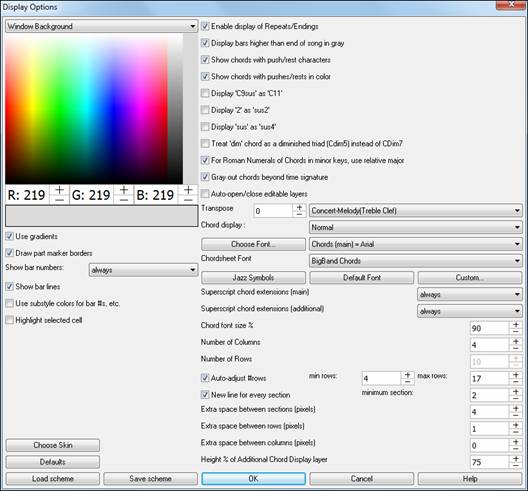Decrease the Green color value with minus
The image size is (528, 491).
[x=124, y=200]
